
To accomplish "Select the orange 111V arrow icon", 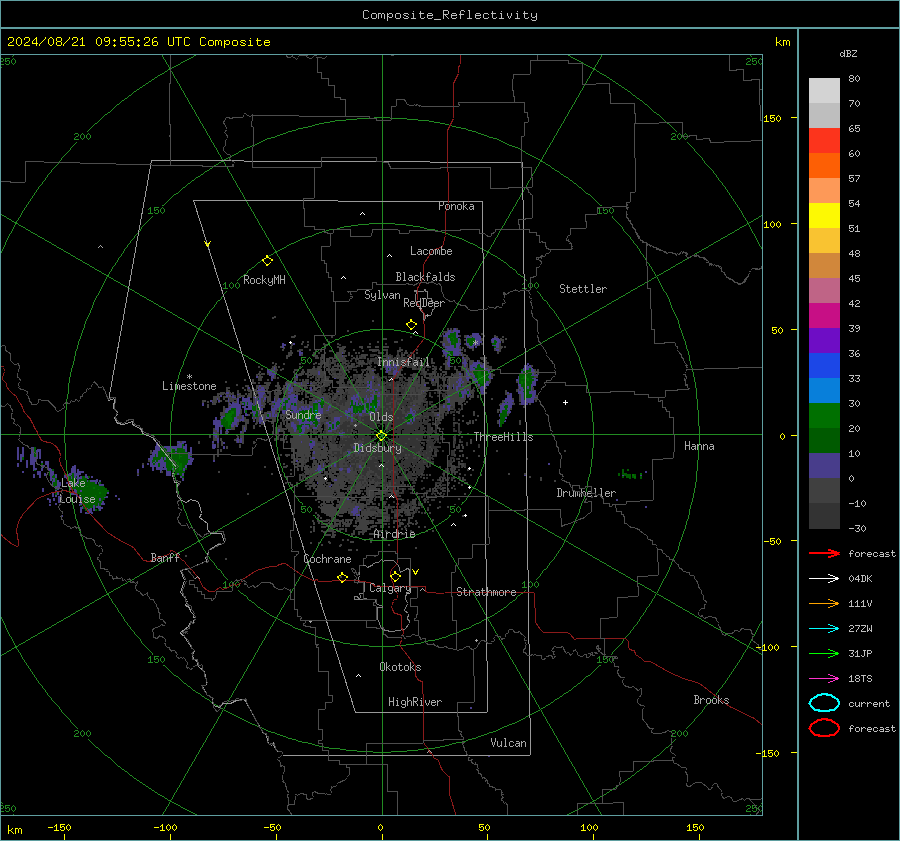I will tap(824, 603).
